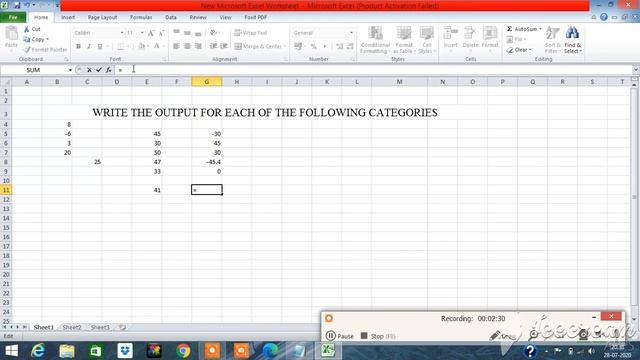Switch to the Review tab
Image resolution: width=640 pixels, height=360 pixels.
[x=198, y=17]
